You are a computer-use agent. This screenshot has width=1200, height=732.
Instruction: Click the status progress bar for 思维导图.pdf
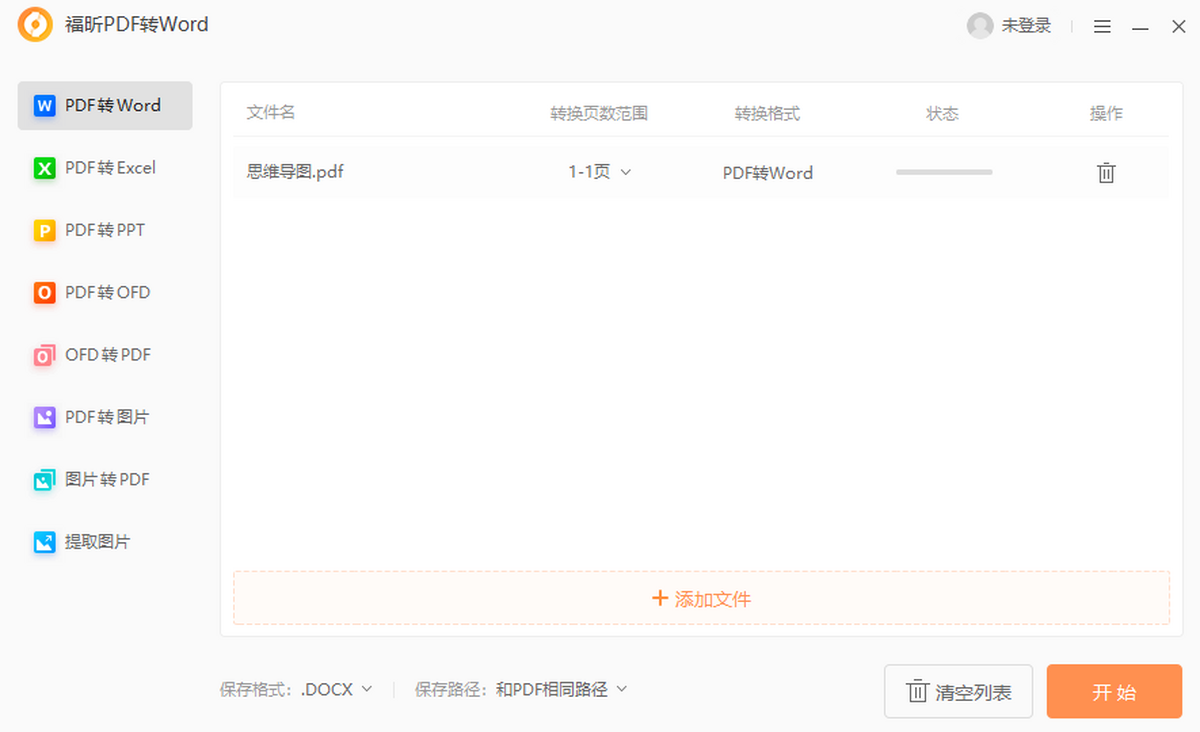click(x=944, y=172)
